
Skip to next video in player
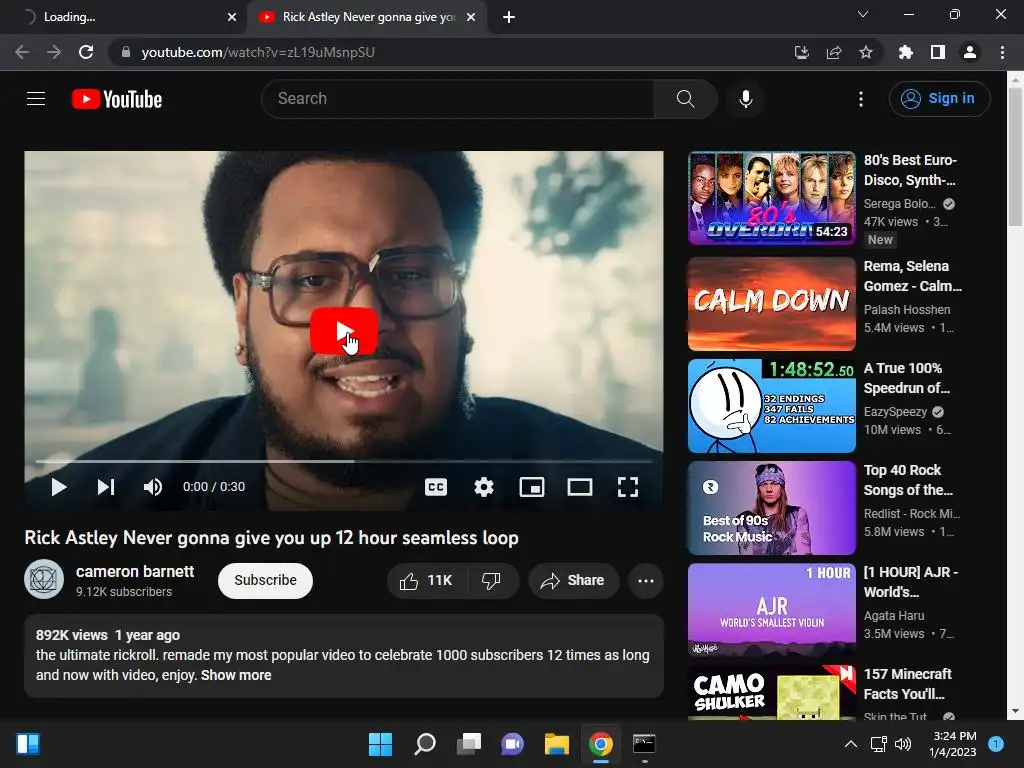[x=106, y=487]
